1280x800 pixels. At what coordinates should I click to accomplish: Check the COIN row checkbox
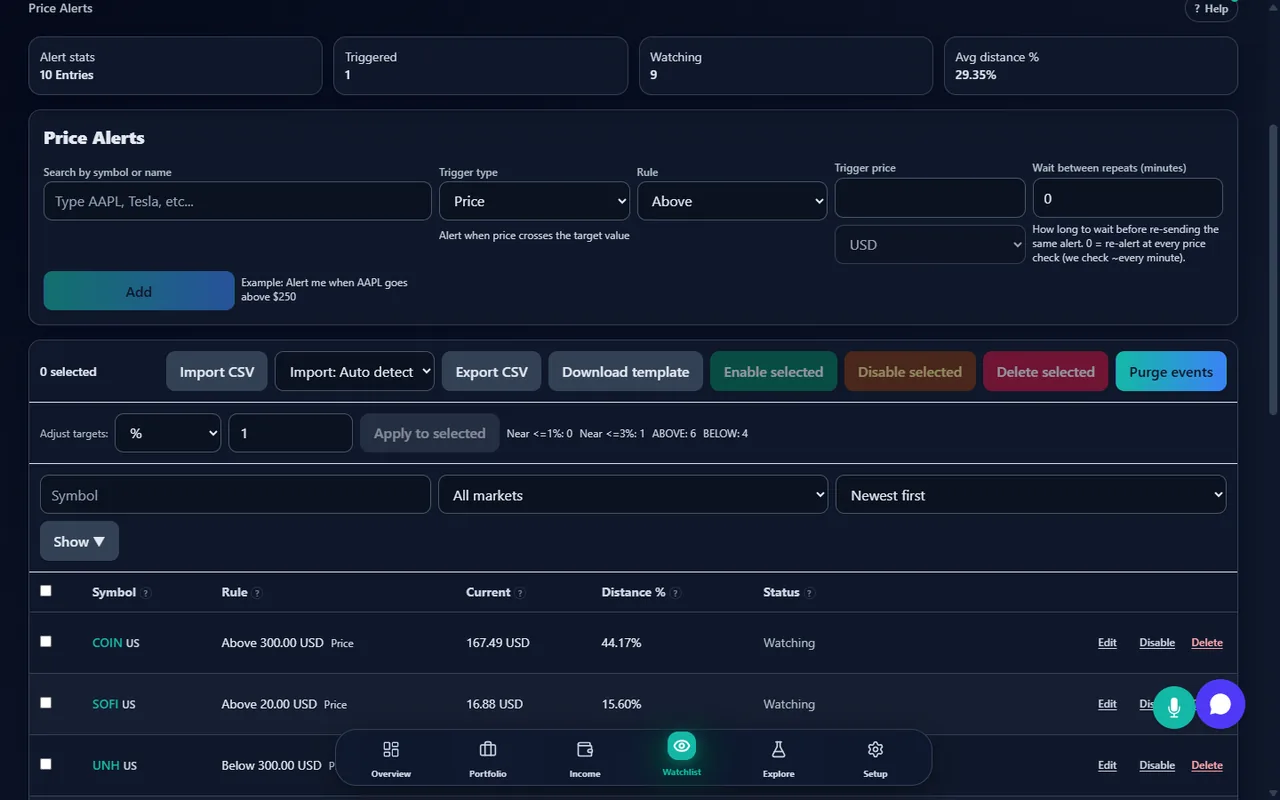click(46, 641)
